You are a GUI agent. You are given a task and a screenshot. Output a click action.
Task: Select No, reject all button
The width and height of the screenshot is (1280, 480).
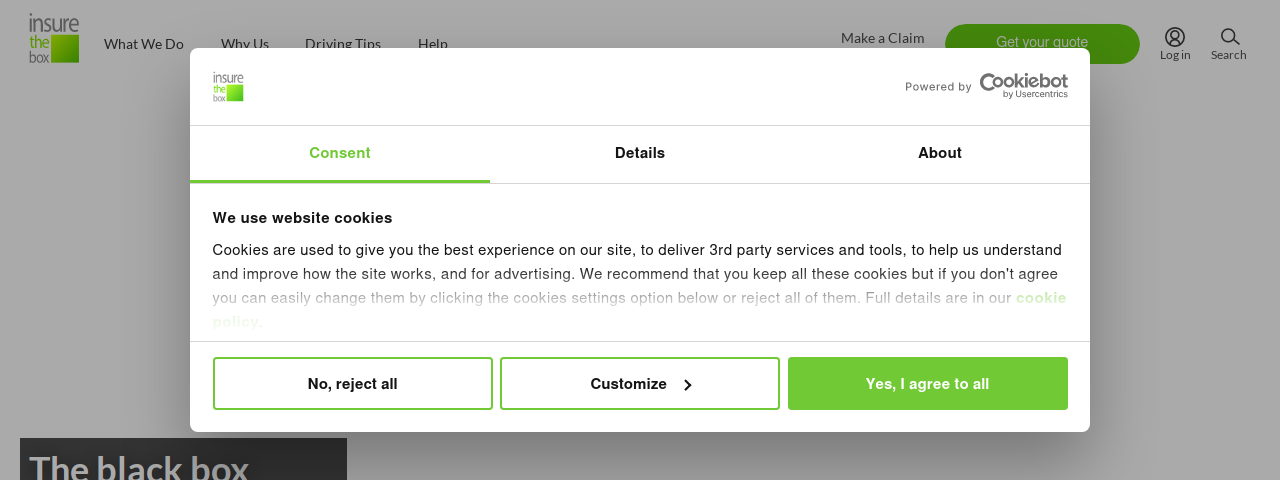(x=353, y=384)
